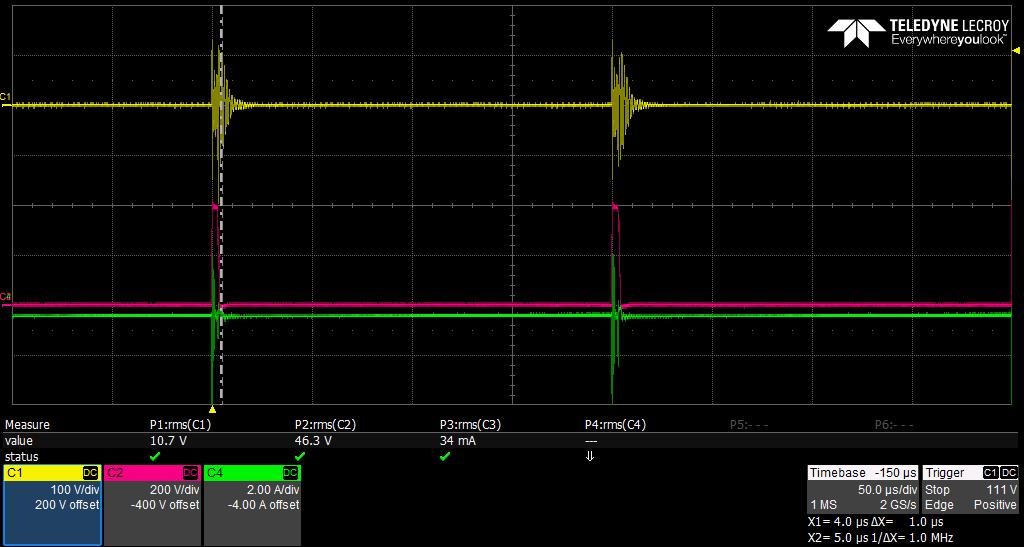
Task: Click the status row label
Action: pos(21,456)
